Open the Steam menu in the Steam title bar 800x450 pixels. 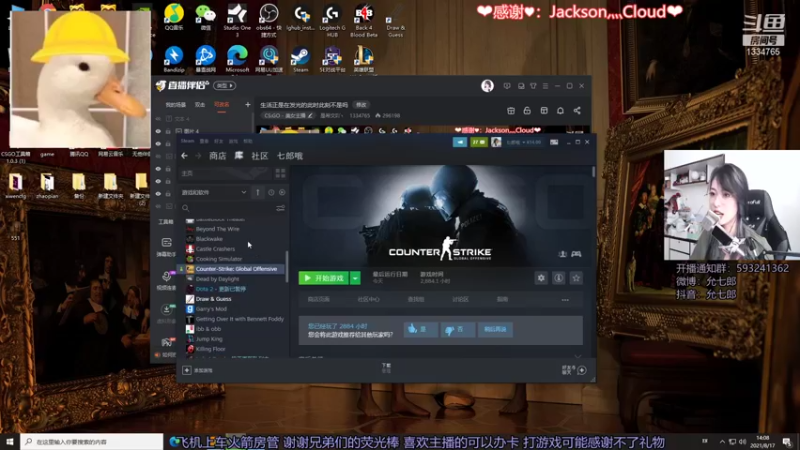click(x=188, y=141)
